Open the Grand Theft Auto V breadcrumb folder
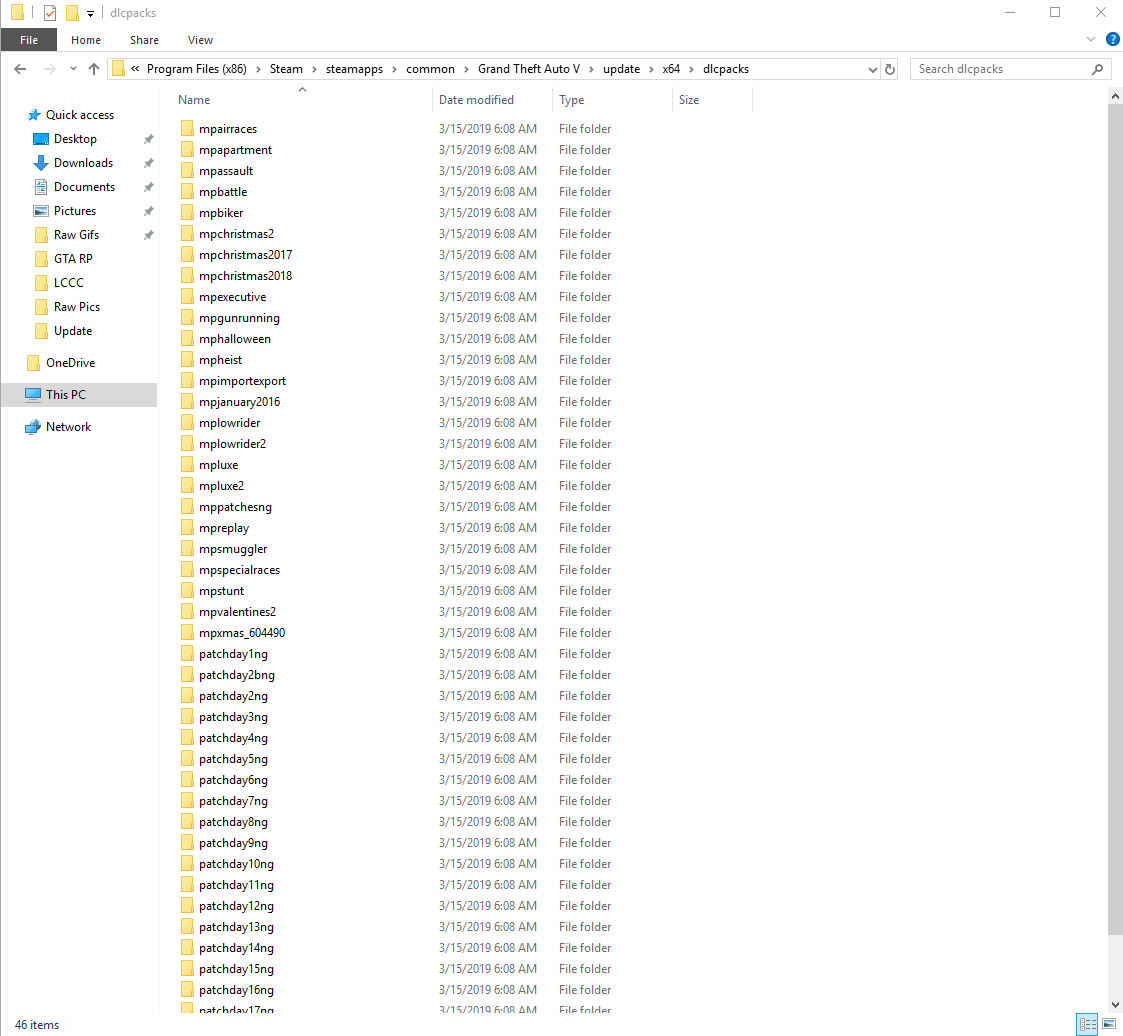The image size is (1123, 1036). [529, 69]
